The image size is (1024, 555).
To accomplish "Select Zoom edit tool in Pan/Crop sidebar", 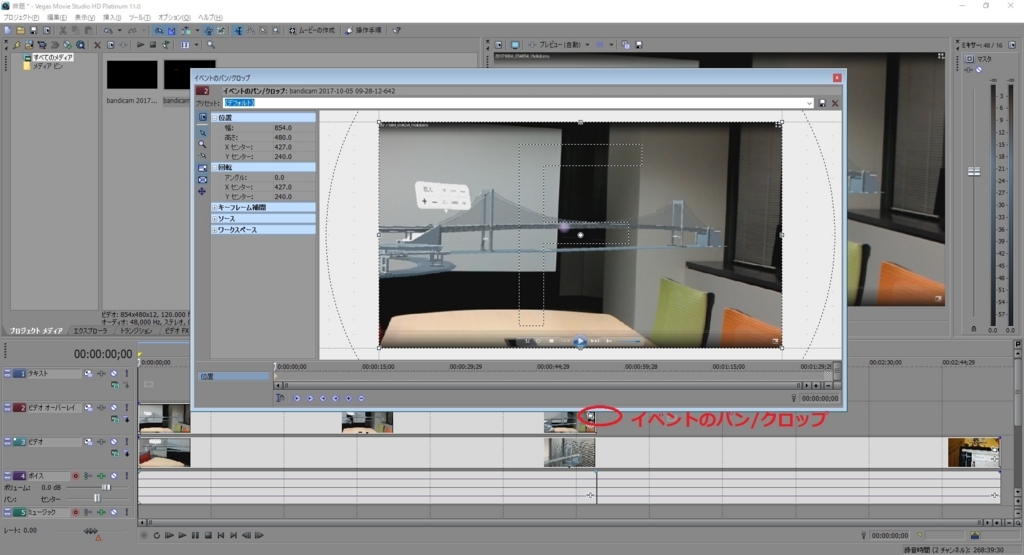I will pyautogui.click(x=202, y=144).
